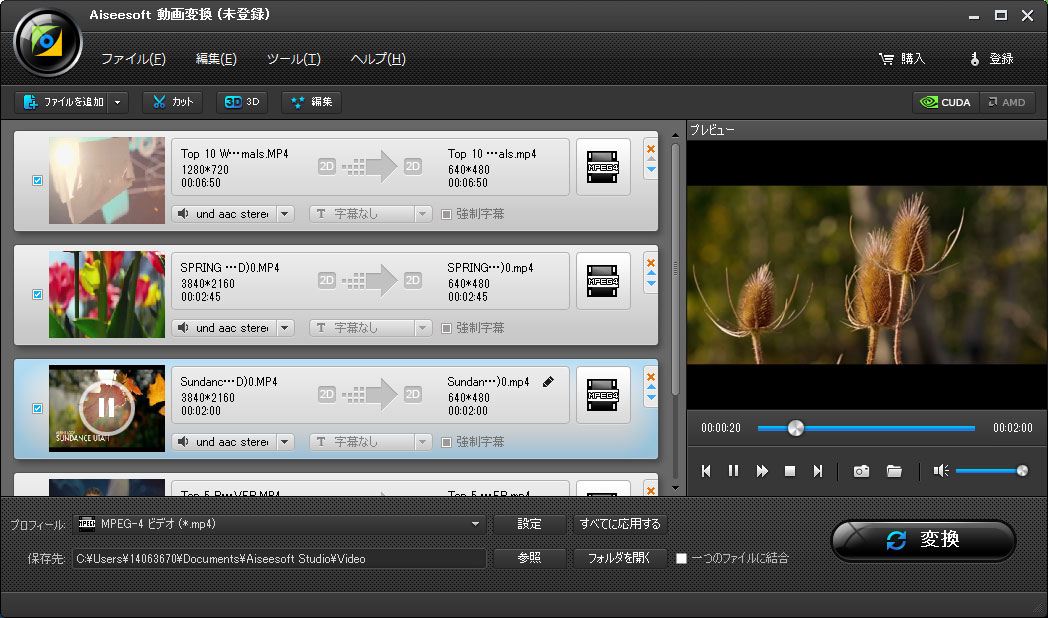Click フォルダを開く open folder button
This screenshot has height=618, width=1048.
pyautogui.click(x=620, y=558)
